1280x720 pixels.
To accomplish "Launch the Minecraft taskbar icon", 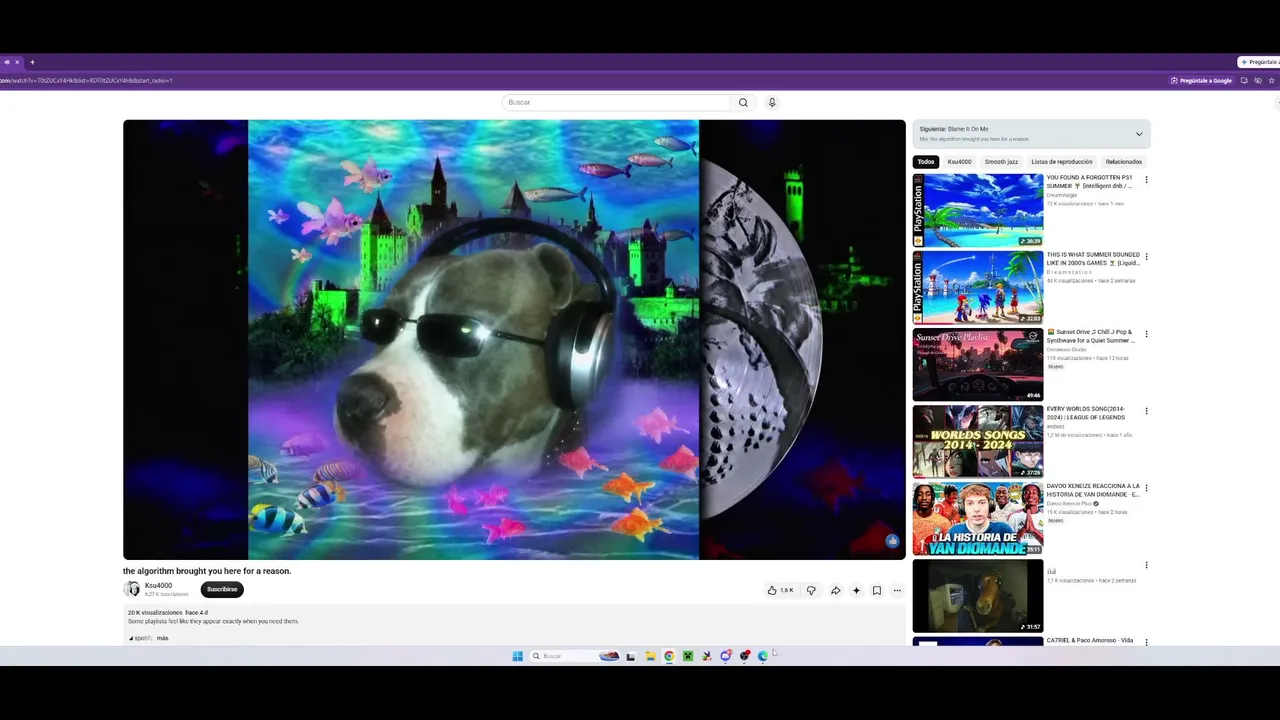I will 688,656.
